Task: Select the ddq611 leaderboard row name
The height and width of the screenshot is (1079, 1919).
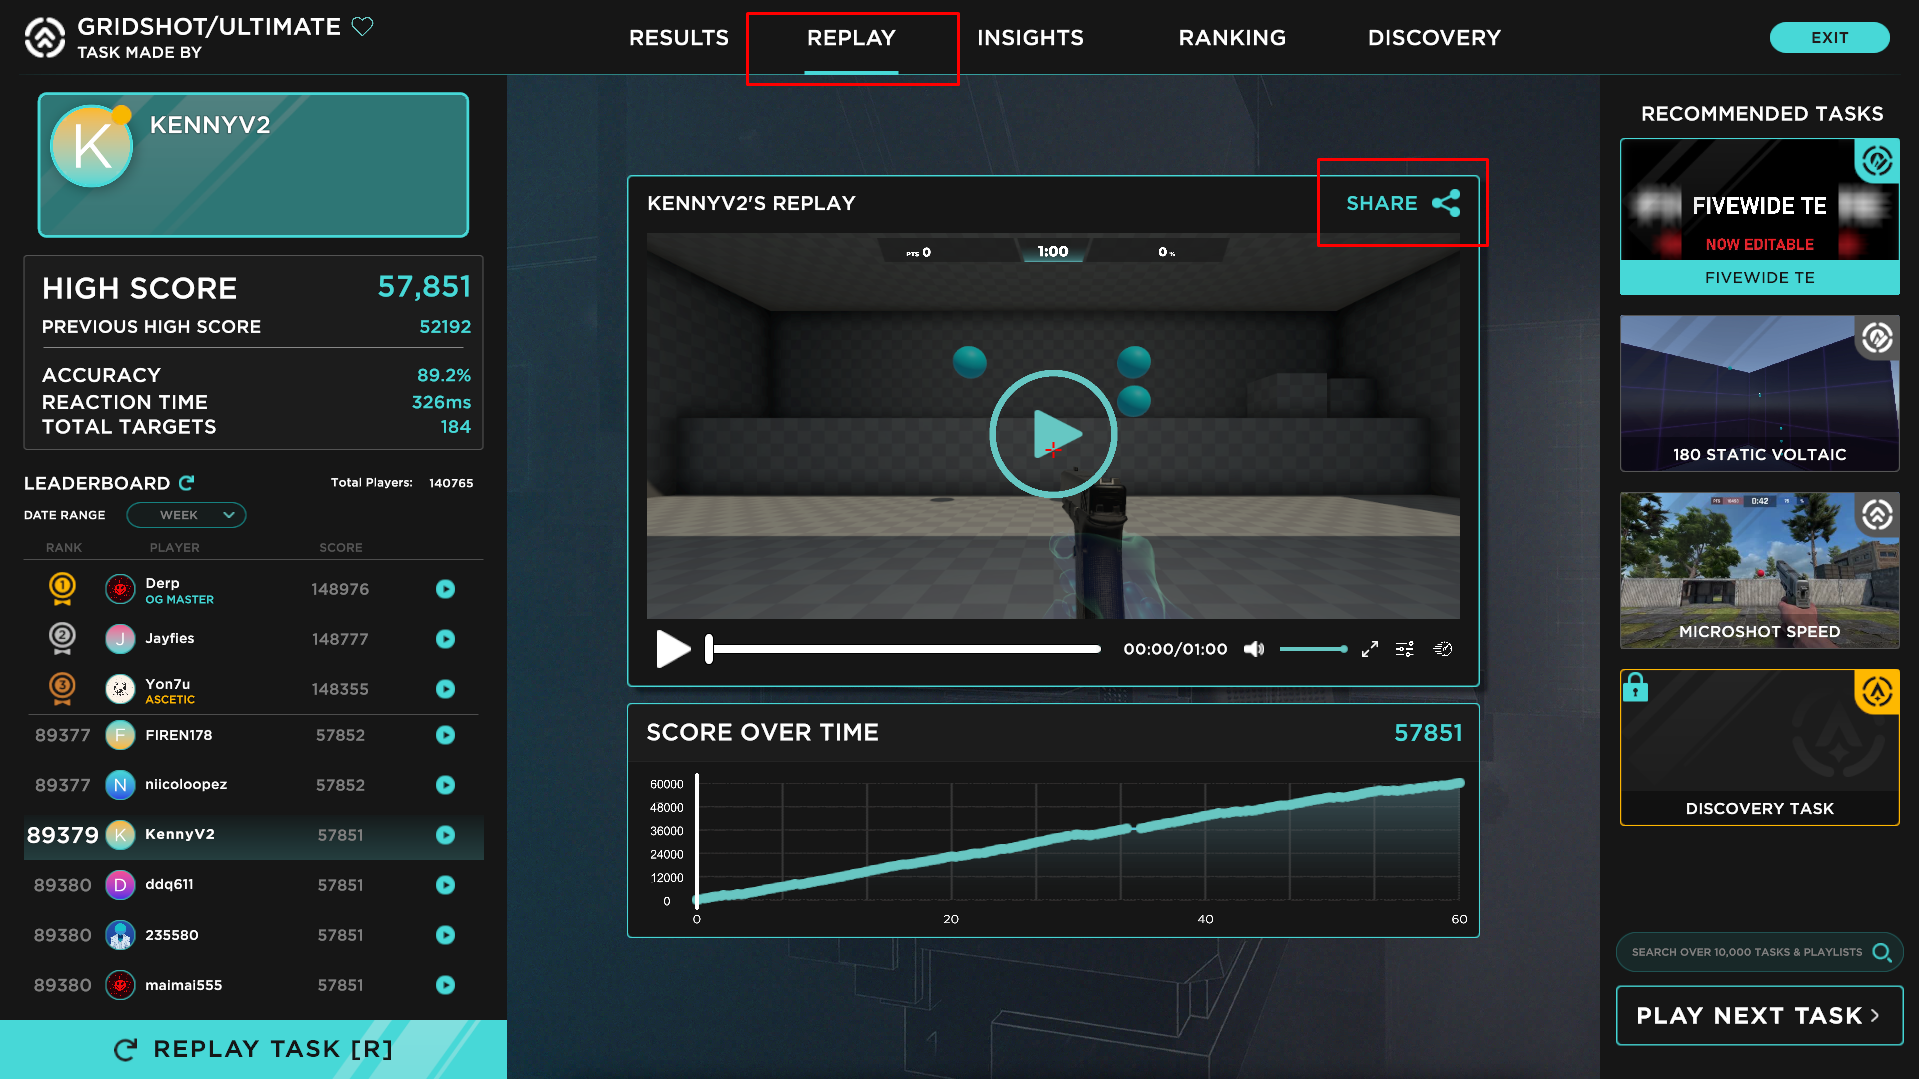Action: [x=169, y=884]
